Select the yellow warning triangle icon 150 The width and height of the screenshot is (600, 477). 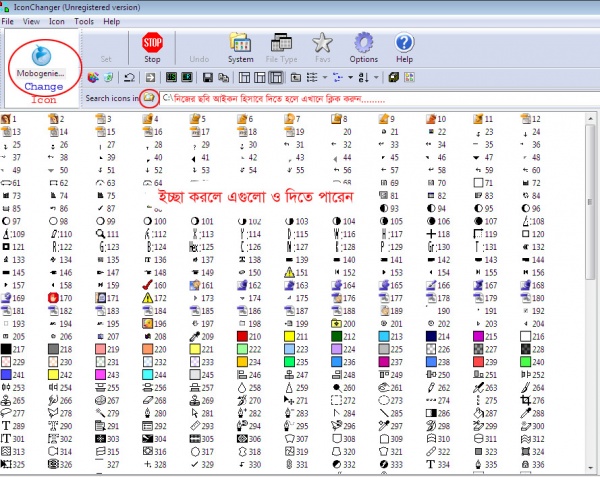(x=292, y=272)
